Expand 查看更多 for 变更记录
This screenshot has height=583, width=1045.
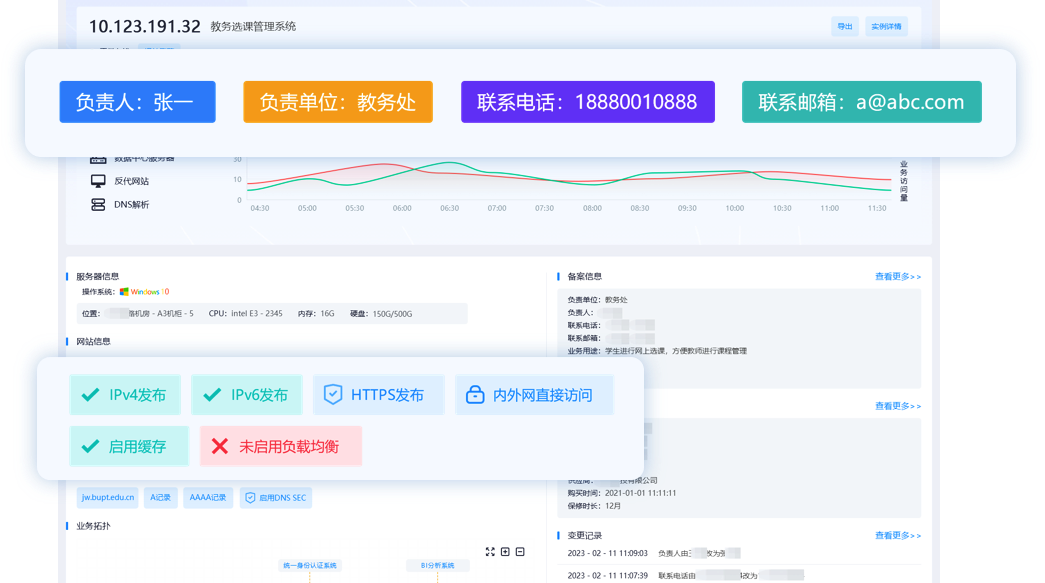point(897,536)
